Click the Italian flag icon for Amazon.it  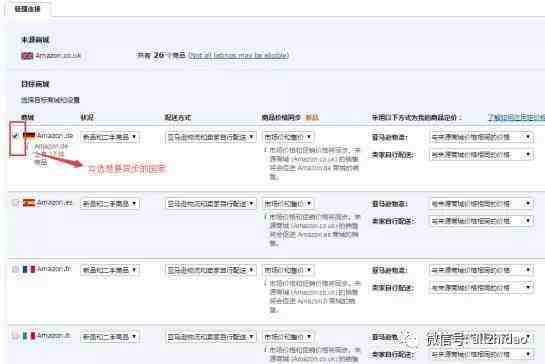(x=29, y=336)
